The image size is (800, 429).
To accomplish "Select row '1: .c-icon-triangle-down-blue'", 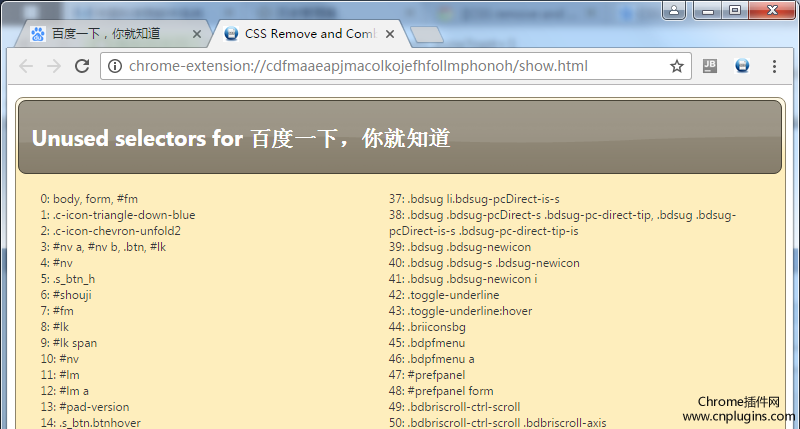I will coord(118,215).
